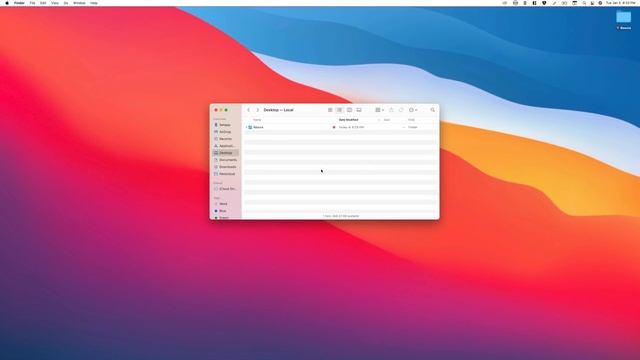Expand the folder row disclosure triangle

point(246,127)
